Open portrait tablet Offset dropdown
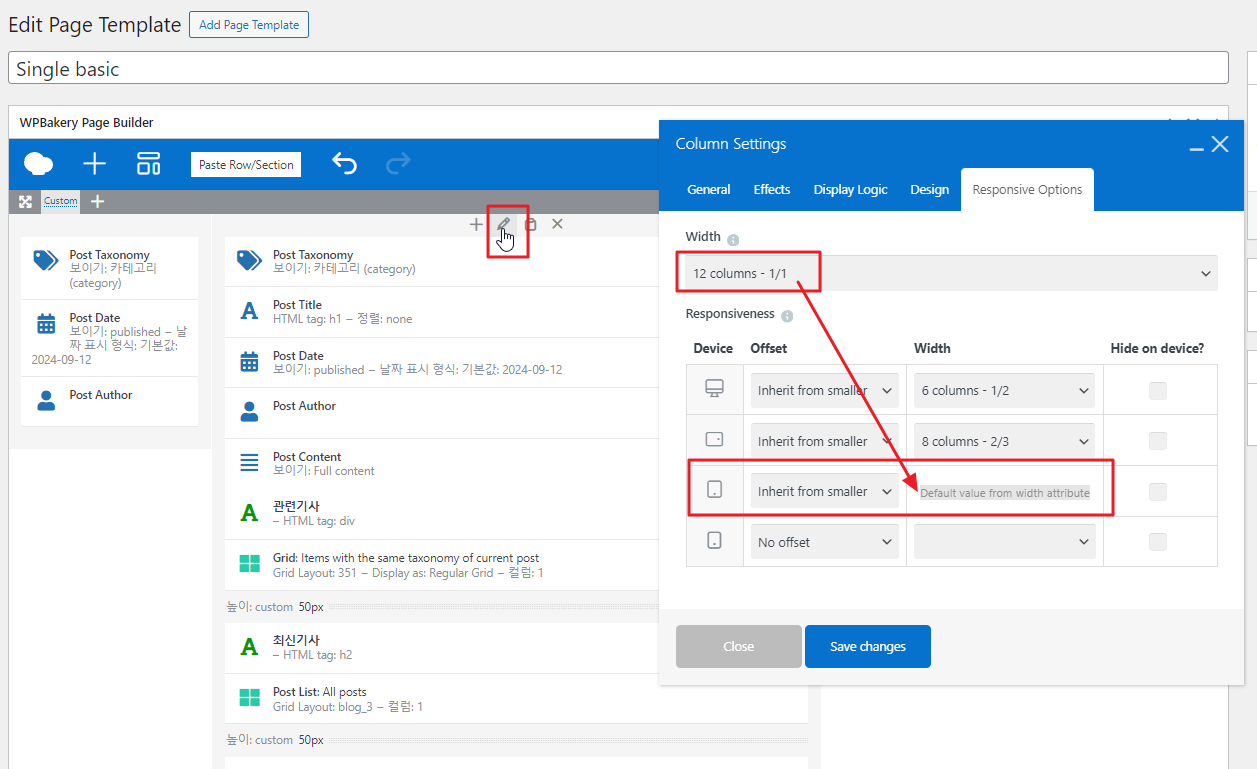This screenshot has height=769, width=1257. pos(825,491)
